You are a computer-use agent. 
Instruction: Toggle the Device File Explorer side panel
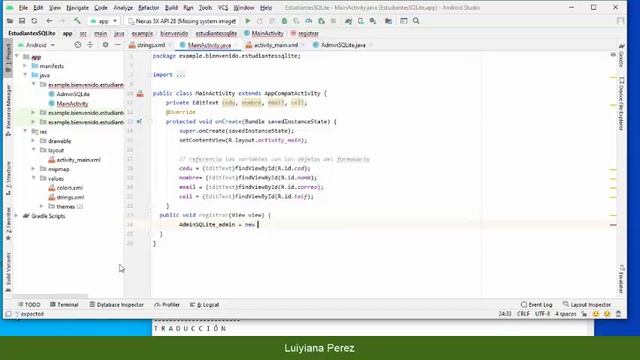pos(621,104)
